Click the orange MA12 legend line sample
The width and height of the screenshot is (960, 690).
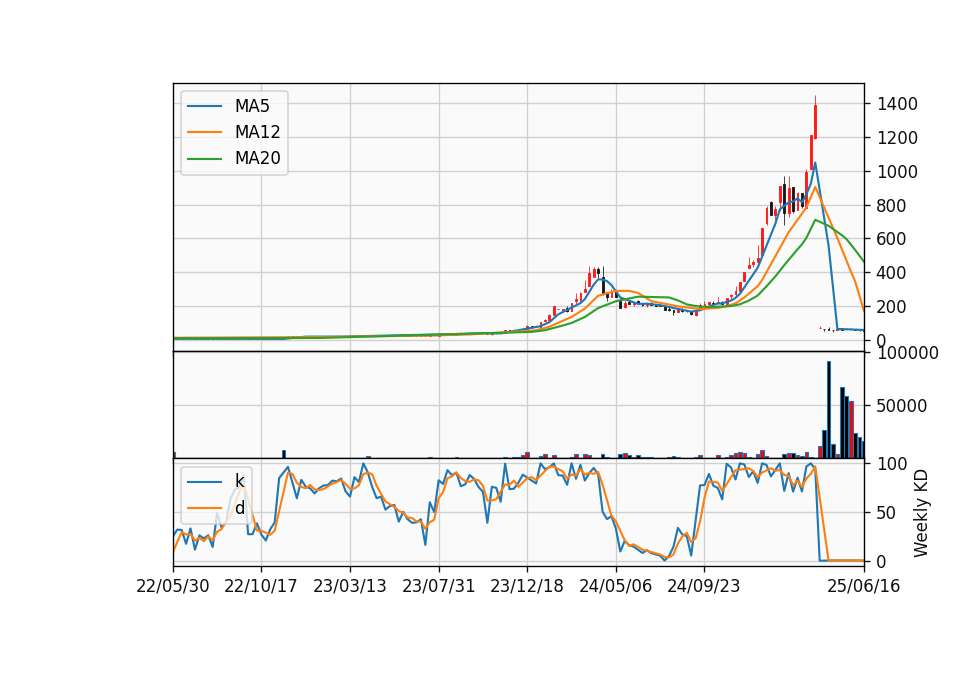coord(204,132)
